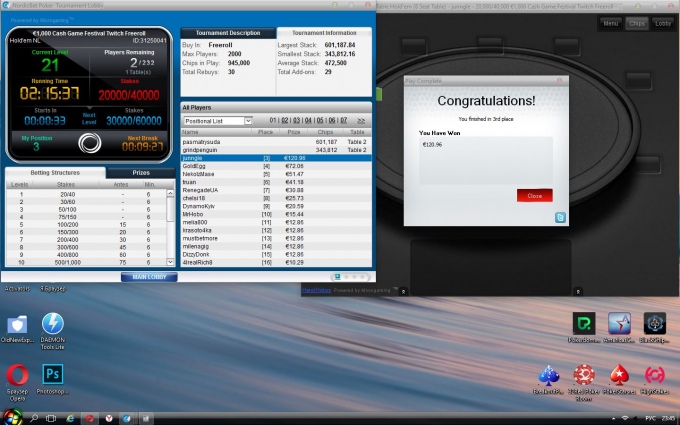Open the green PokerDom desktop icon
This screenshot has width=680, height=425.
click(584, 327)
